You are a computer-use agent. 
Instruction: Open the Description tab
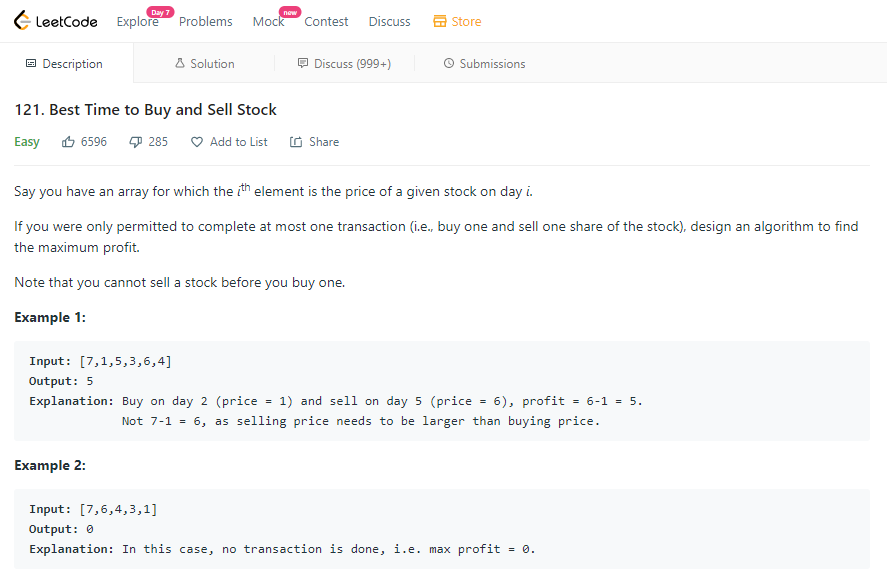coord(64,63)
